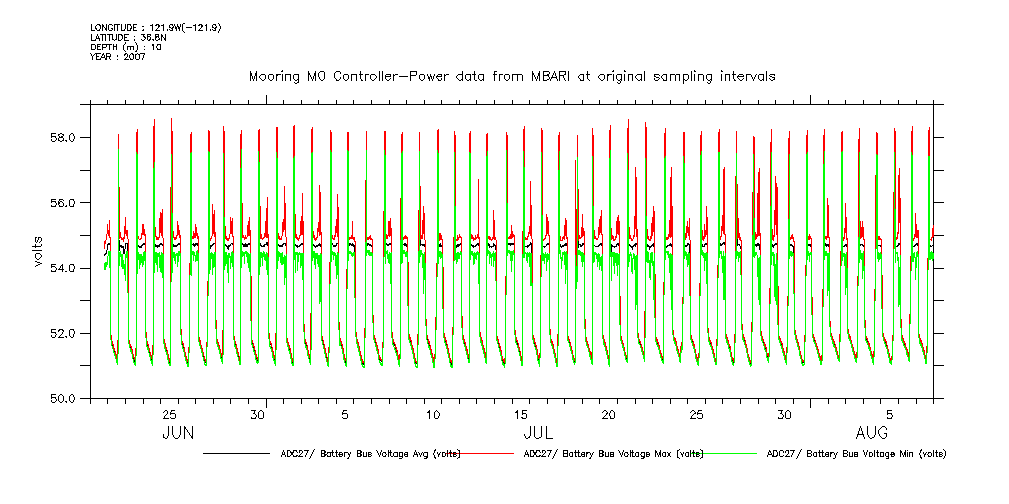Image resolution: width=1009 pixels, height=504 pixels.
Task: Select the 54.0 y-axis tick label
Action: click(x=66, y=268)
